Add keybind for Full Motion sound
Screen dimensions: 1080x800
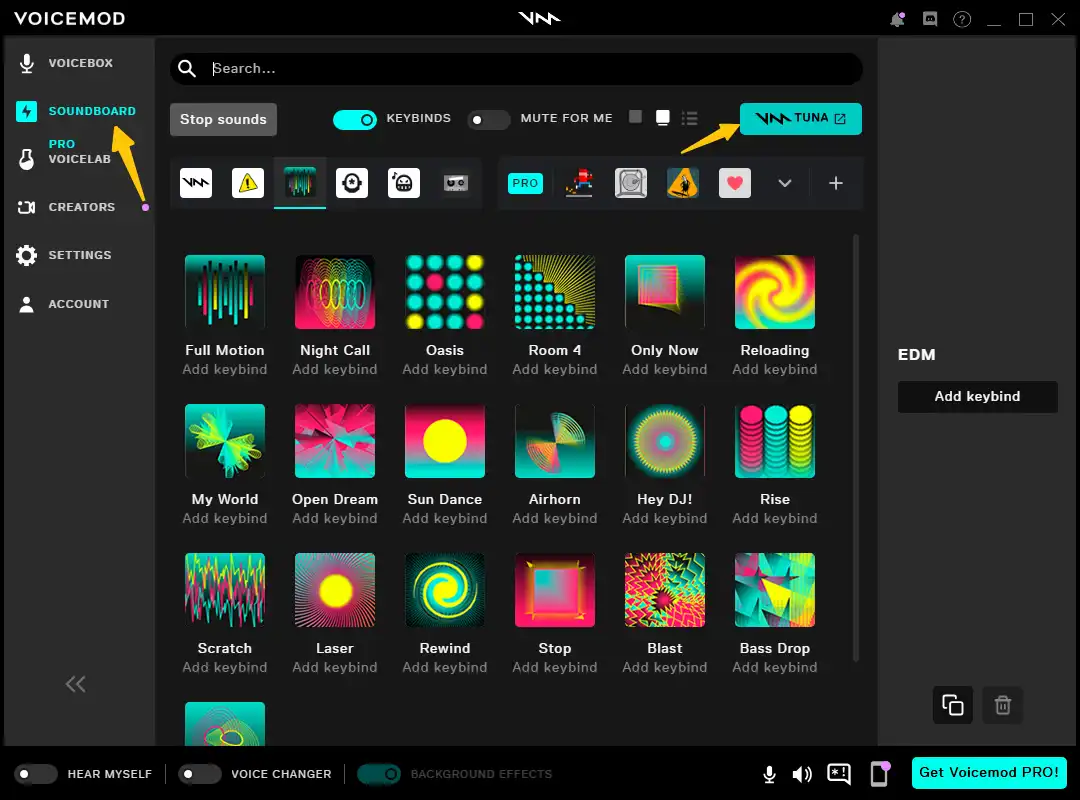[225, 369]
